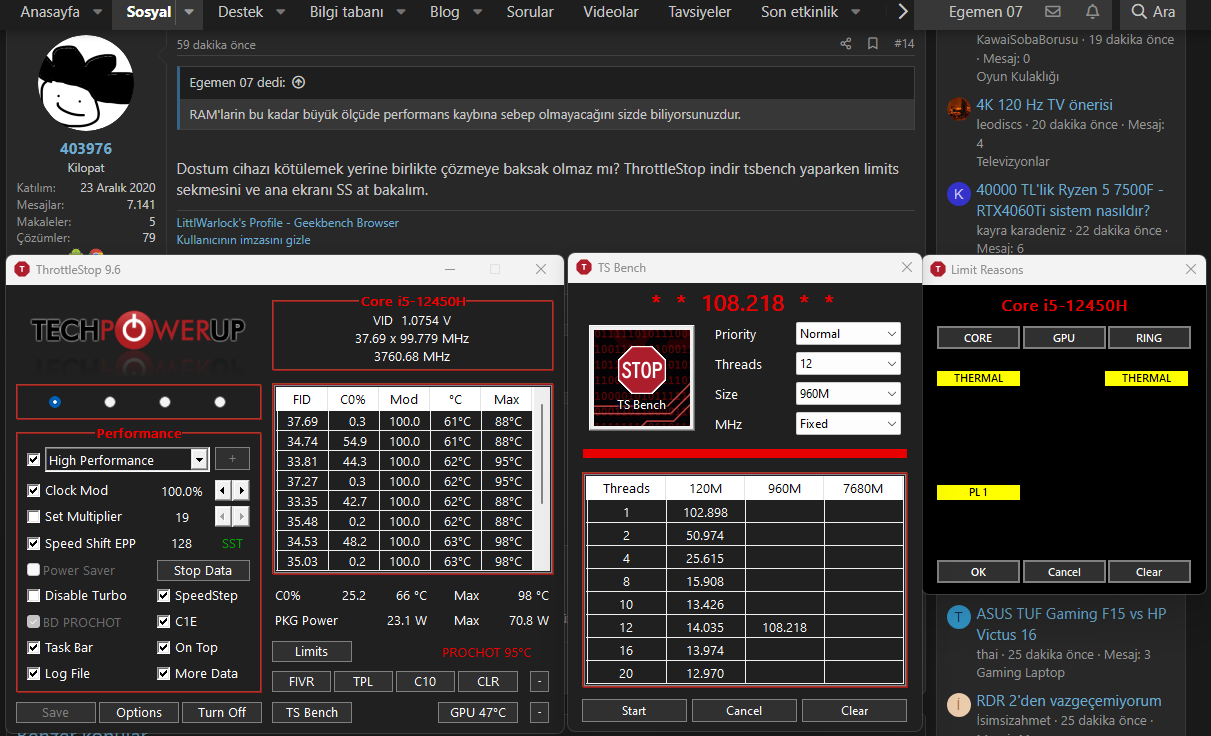Increase Clock Mod with right arrow

pyautogui.click(x=241, y=491)
